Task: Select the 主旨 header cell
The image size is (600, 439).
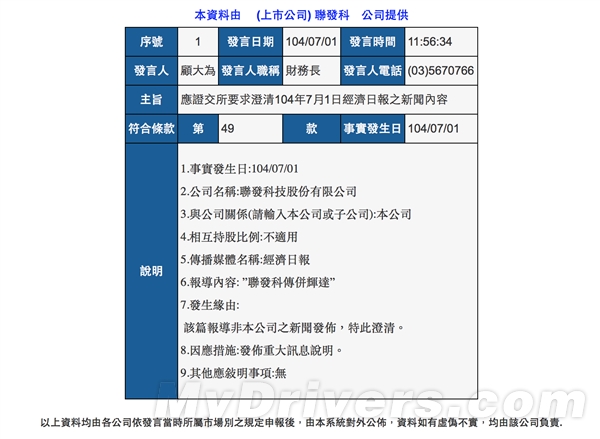Action: pyautogui.click(x=152, y=100)
